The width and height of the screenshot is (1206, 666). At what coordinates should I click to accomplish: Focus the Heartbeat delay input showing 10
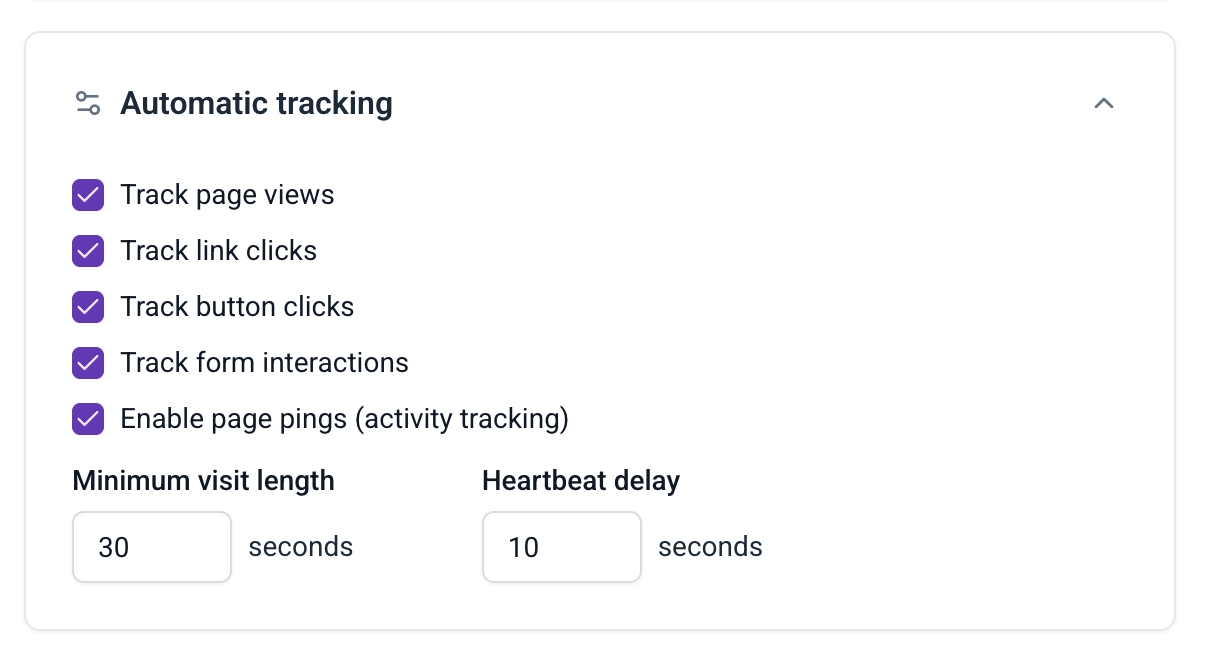(561, 547)
